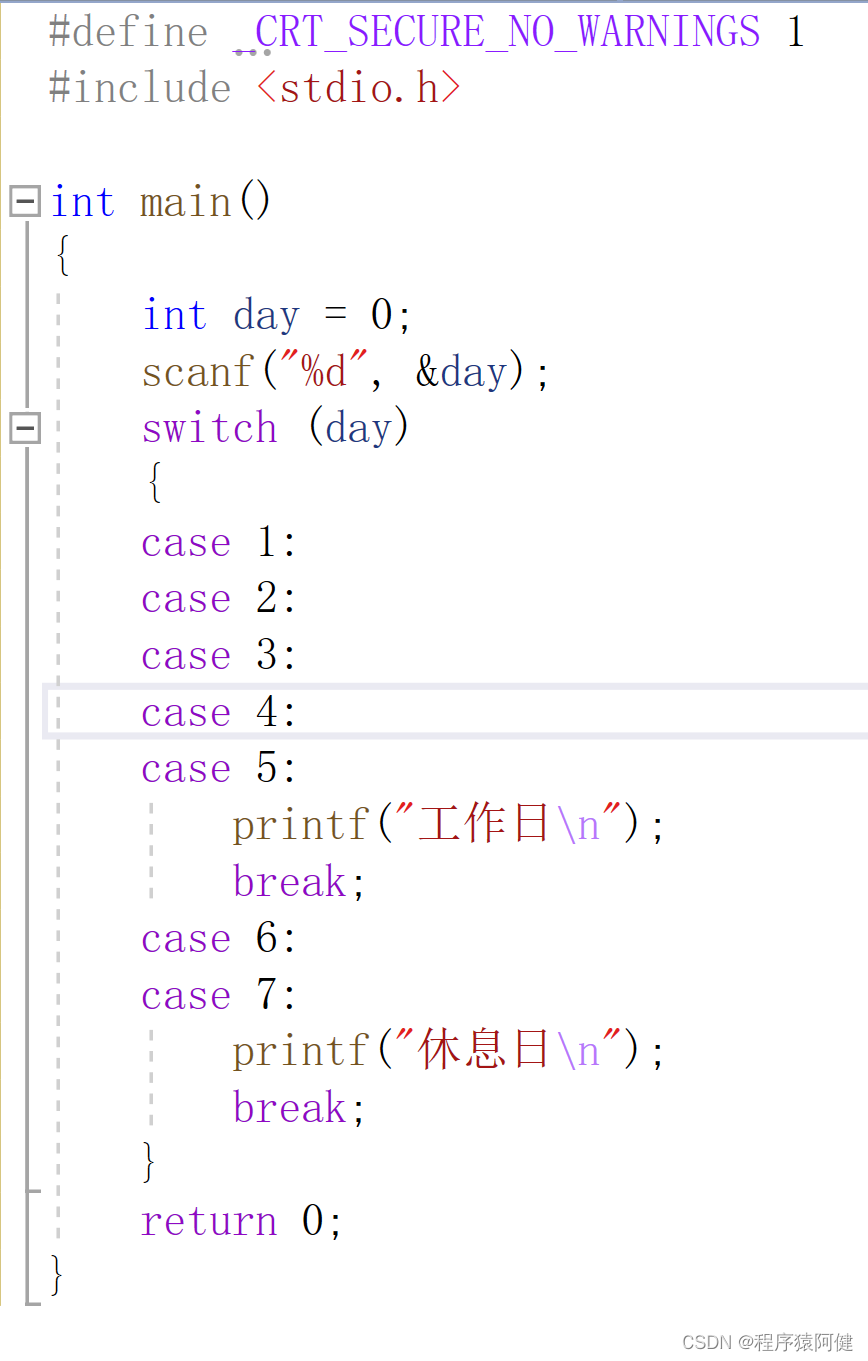Click the #define keyword on the first line
The image size is (868, 1361).
pyautogui.click(x=128, y=32)
